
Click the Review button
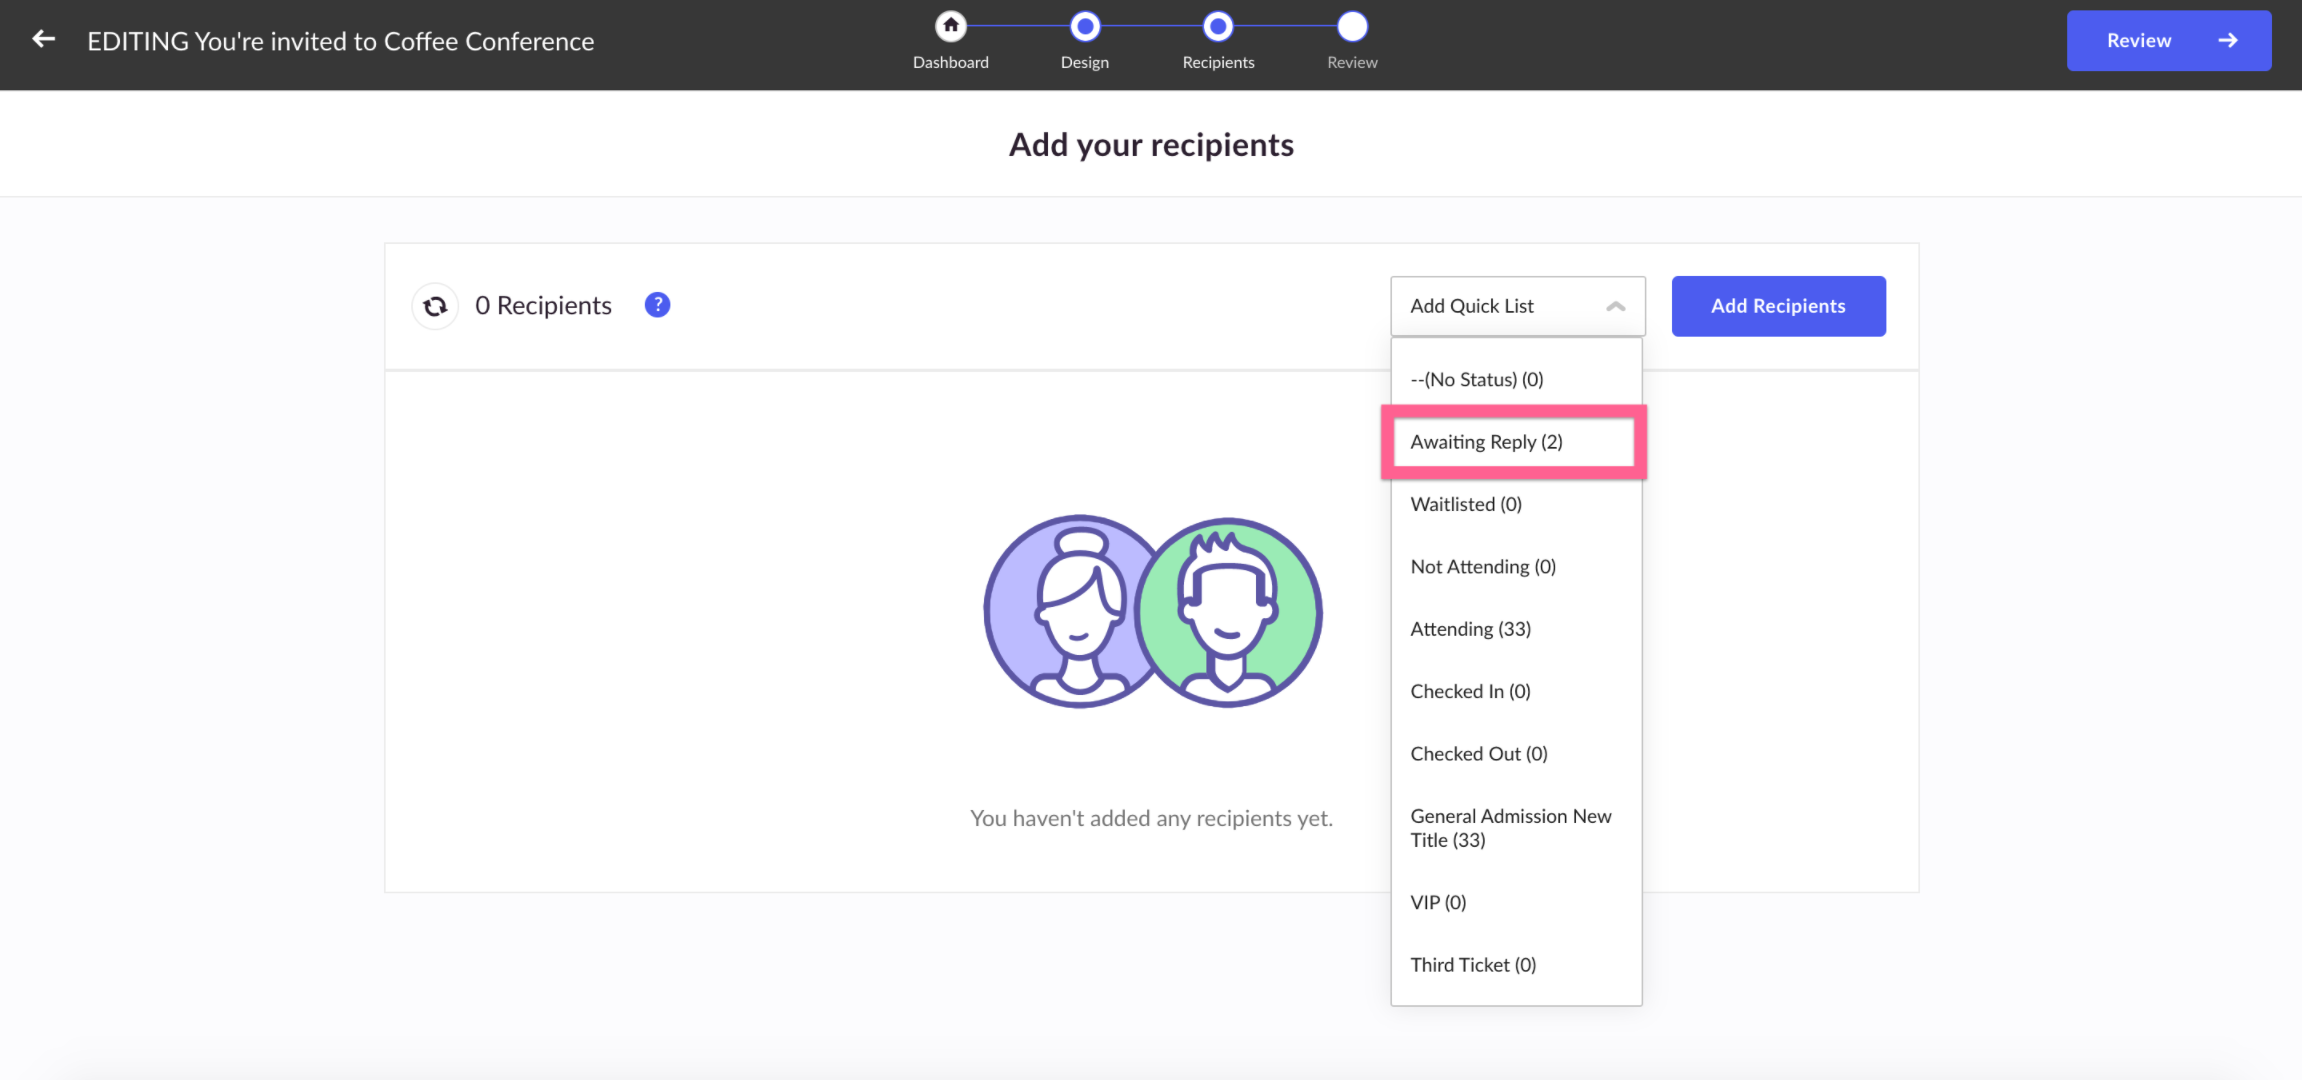click(x=2169, y=41)
